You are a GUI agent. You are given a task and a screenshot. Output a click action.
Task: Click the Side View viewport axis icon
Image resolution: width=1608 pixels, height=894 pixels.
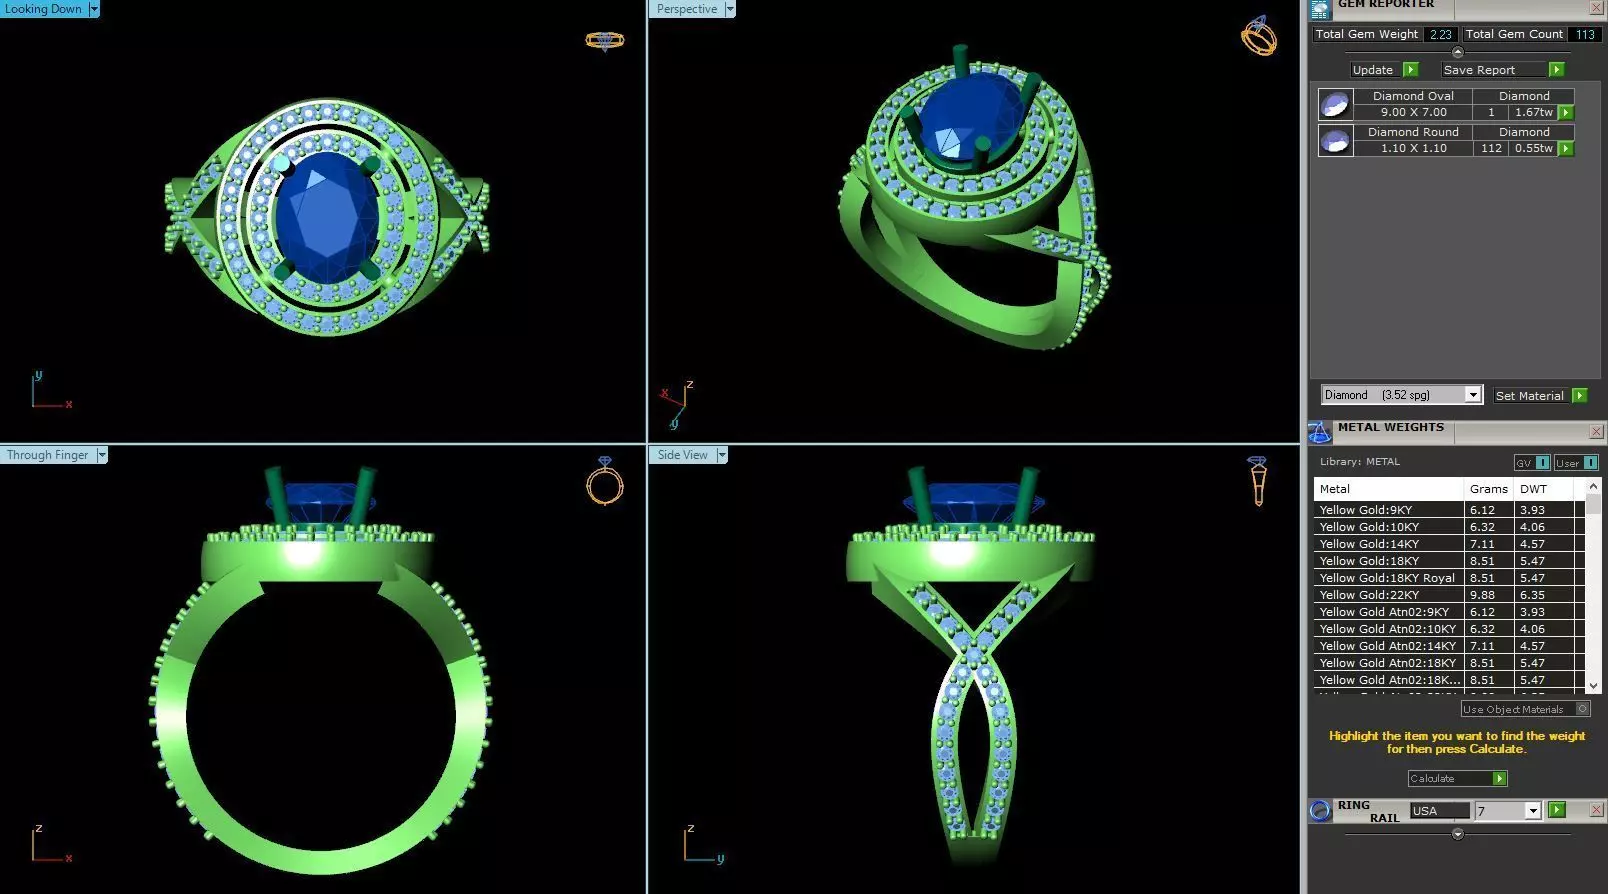tap(704, 844)
